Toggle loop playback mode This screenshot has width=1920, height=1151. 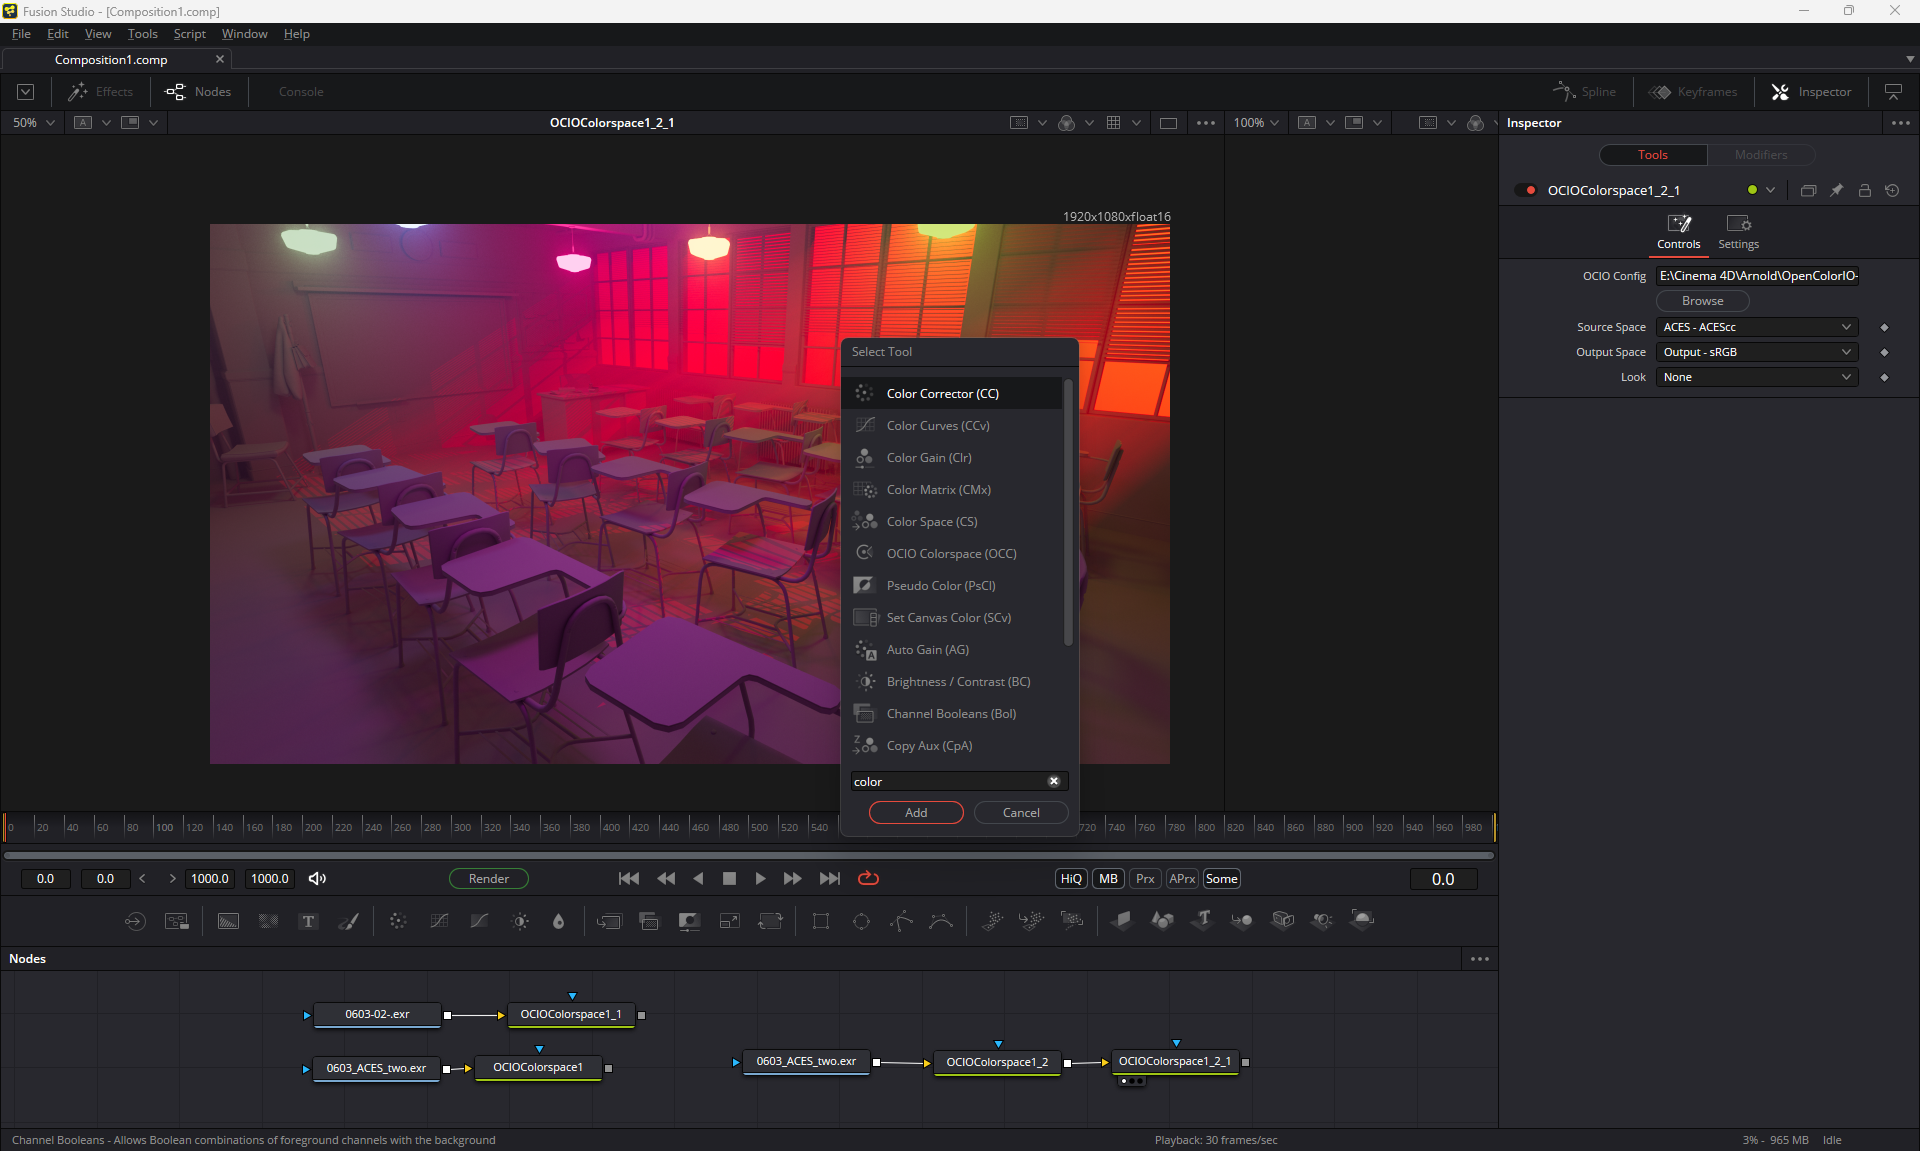pos(868,878)
